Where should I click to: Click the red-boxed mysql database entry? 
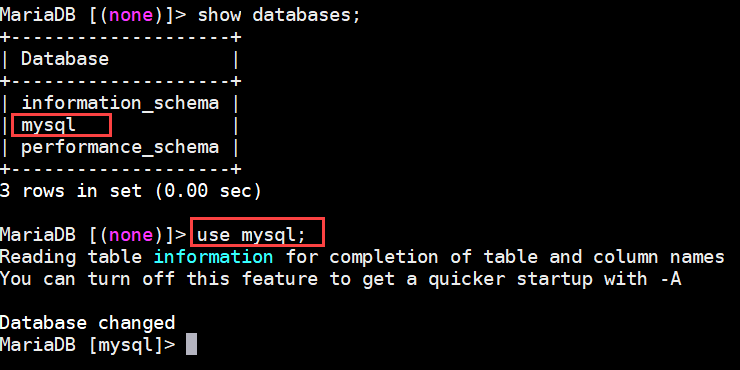coord(61,126)
